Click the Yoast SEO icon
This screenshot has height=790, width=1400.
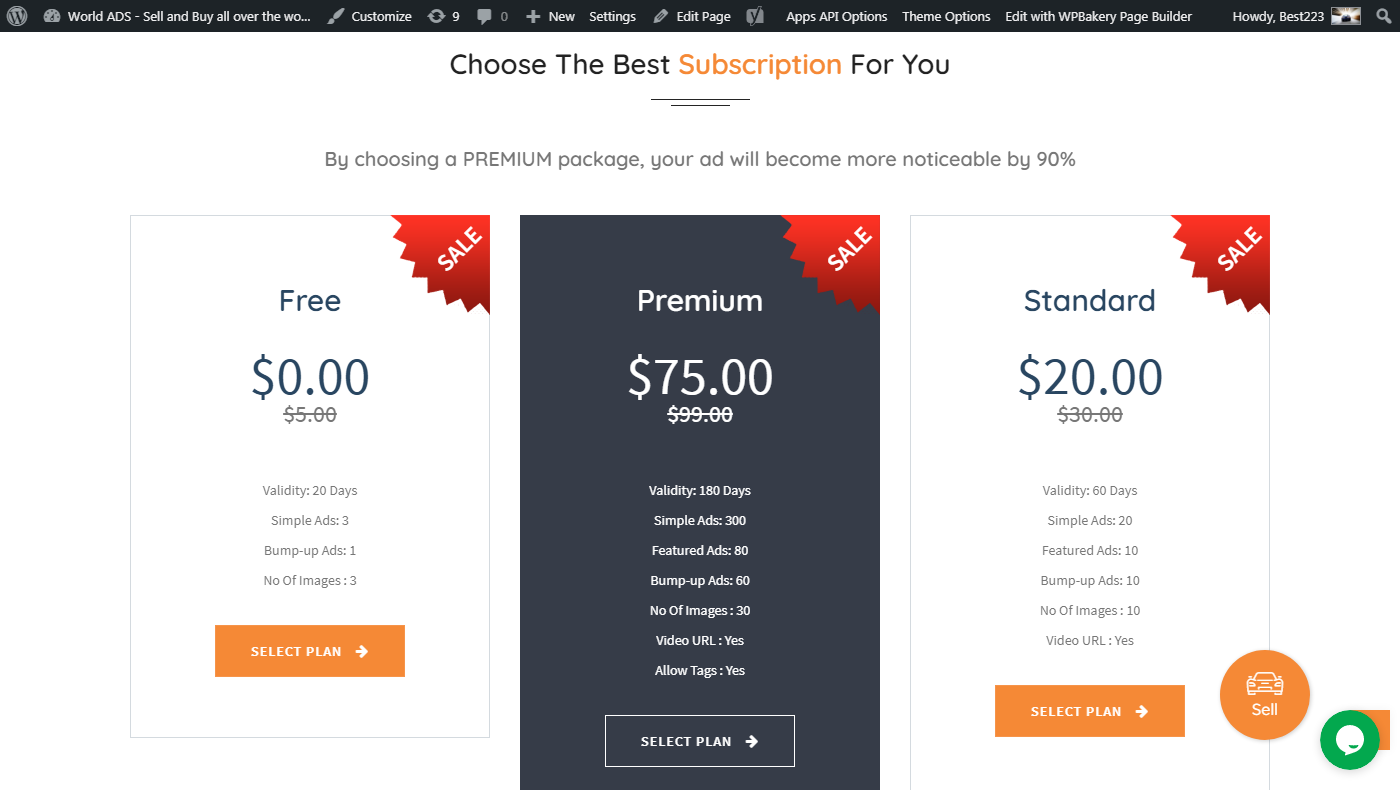(754, 16)
